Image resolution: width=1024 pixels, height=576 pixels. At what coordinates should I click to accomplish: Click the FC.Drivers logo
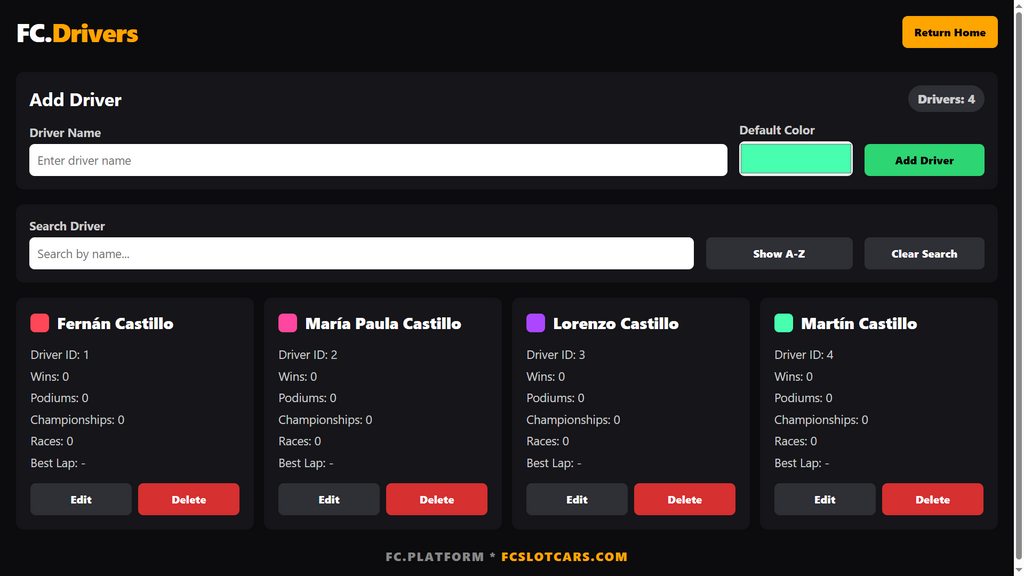[x=77, y=33]
